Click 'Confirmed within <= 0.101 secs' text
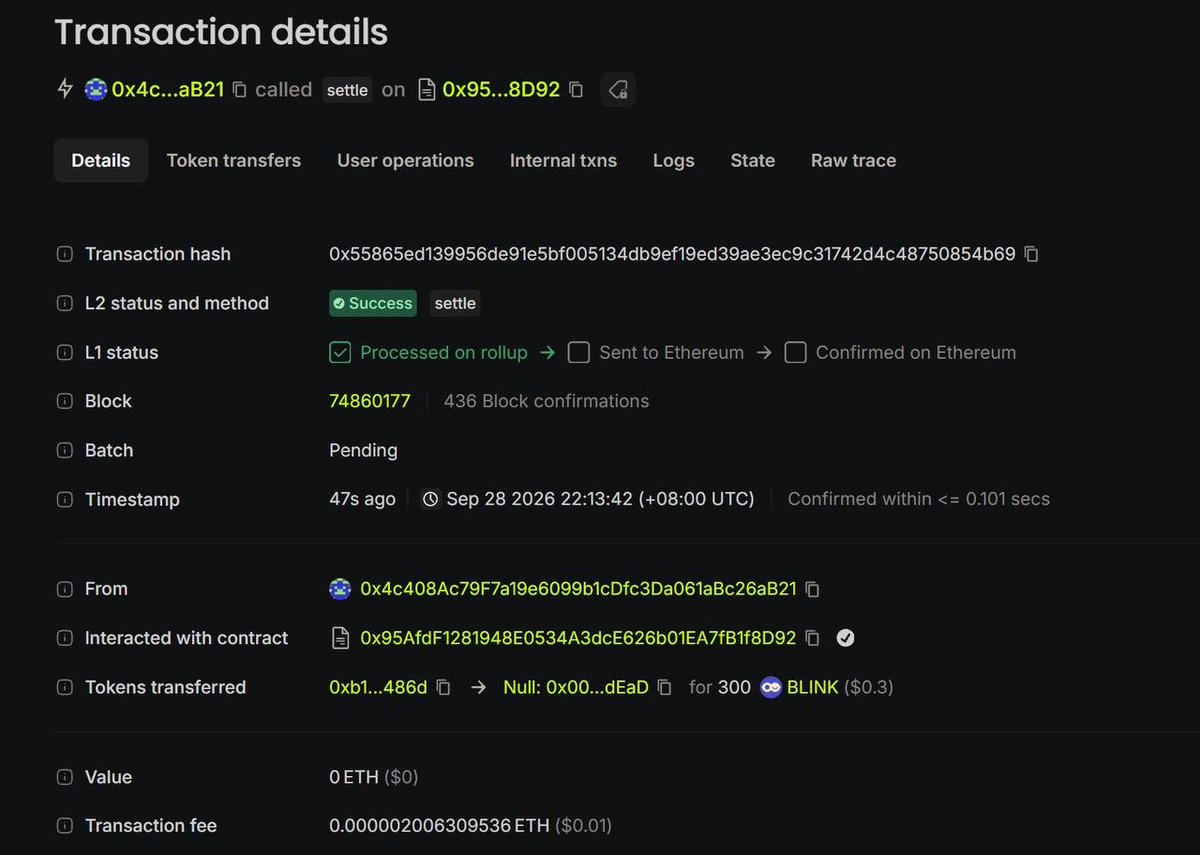Image resolution: width=1200 pixels, height=855 pixels. click(919, 499)
